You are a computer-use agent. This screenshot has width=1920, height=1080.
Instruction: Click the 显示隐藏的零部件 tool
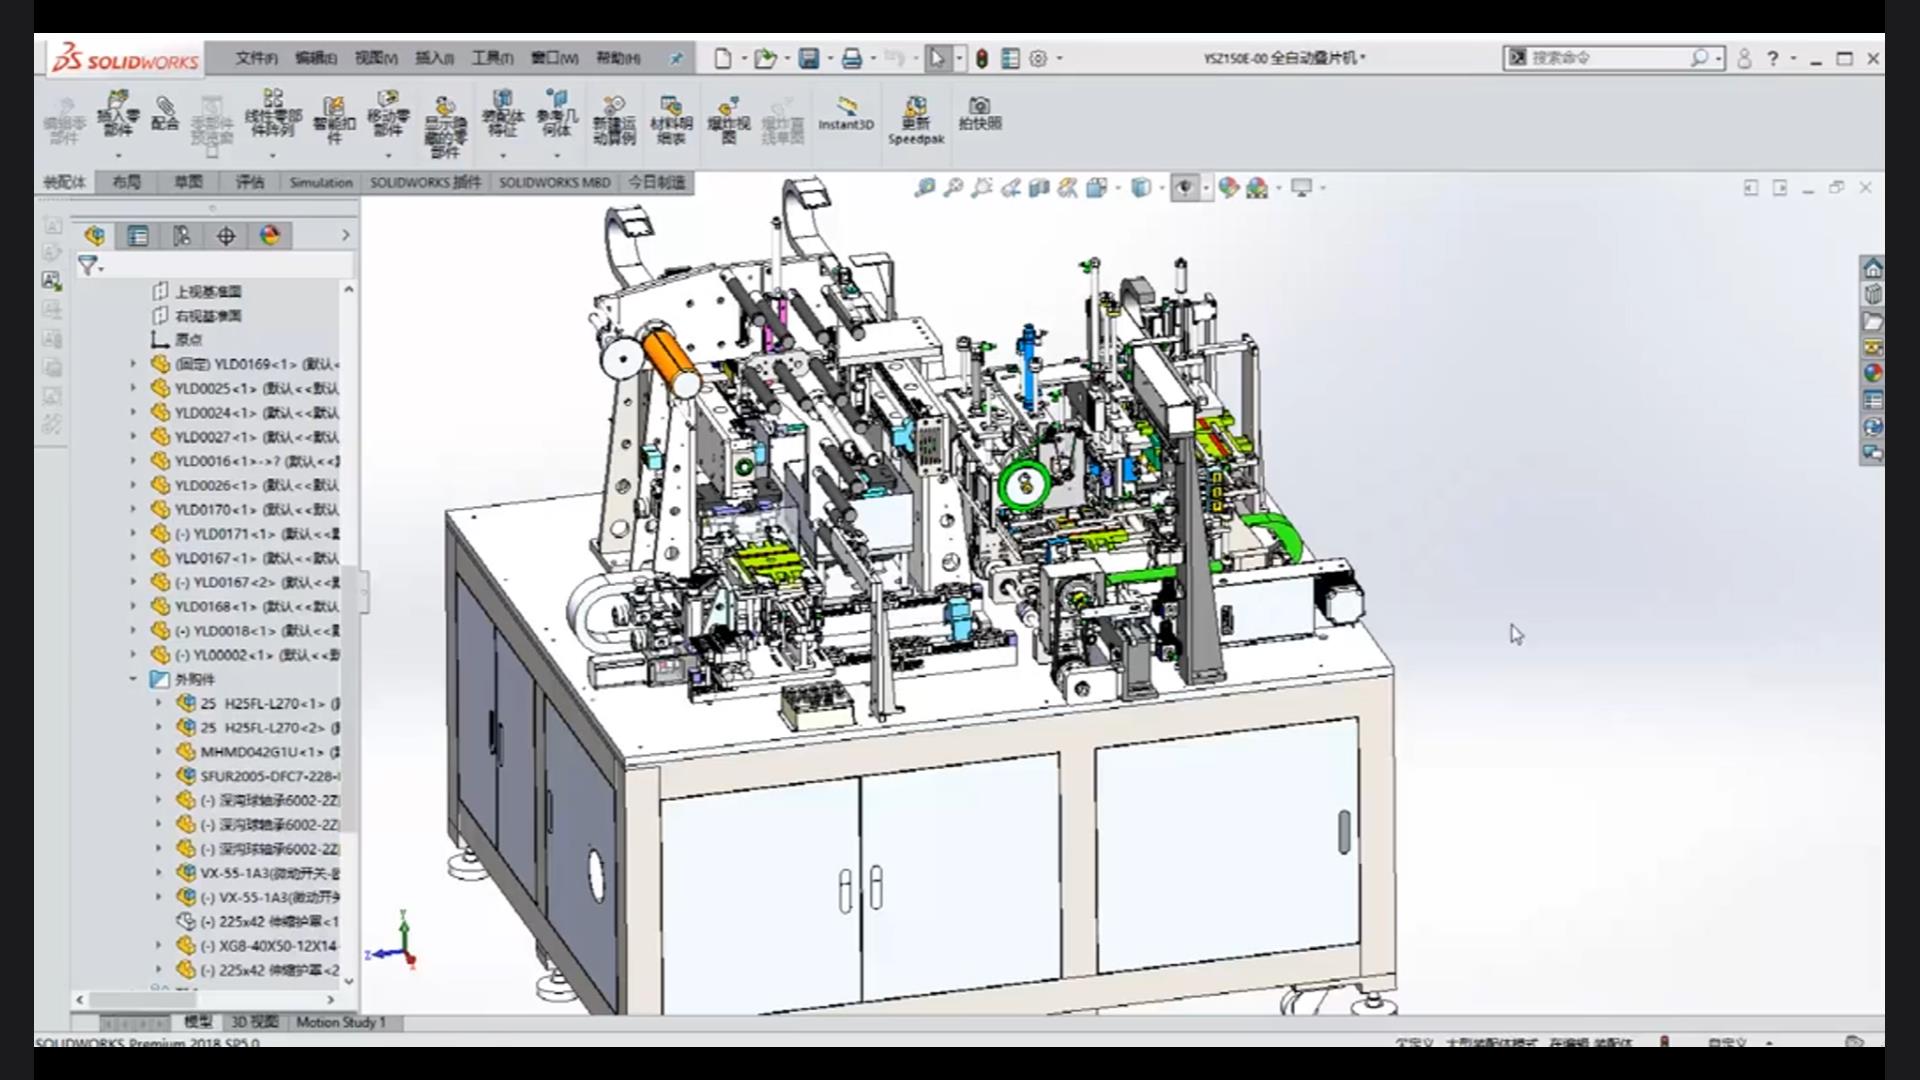[x=445, y=127]
